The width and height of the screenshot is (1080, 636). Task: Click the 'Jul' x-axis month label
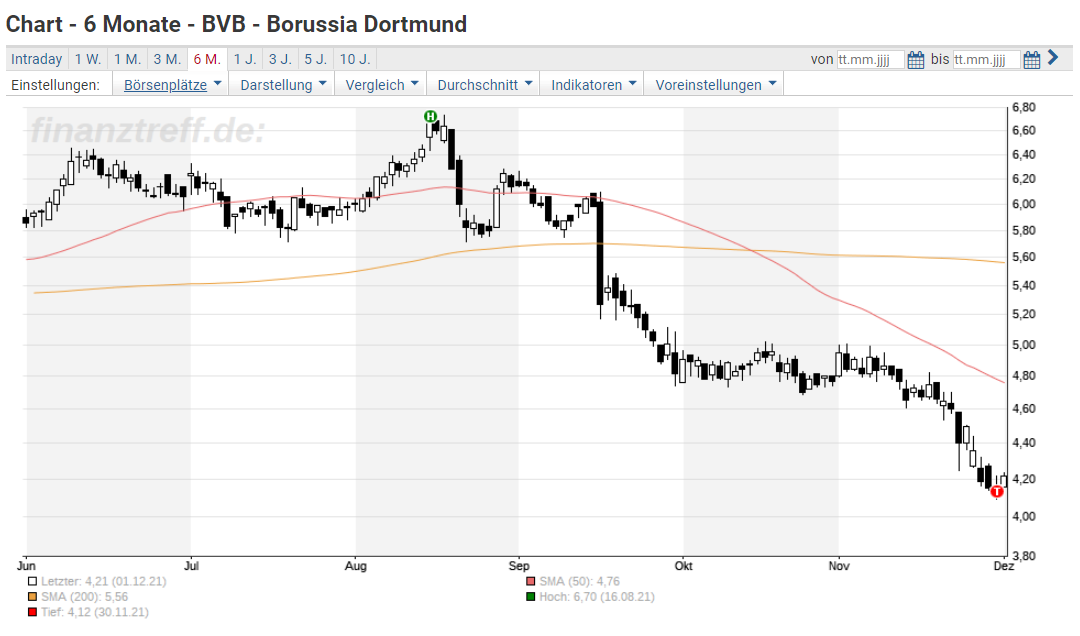tap(191, 566)
